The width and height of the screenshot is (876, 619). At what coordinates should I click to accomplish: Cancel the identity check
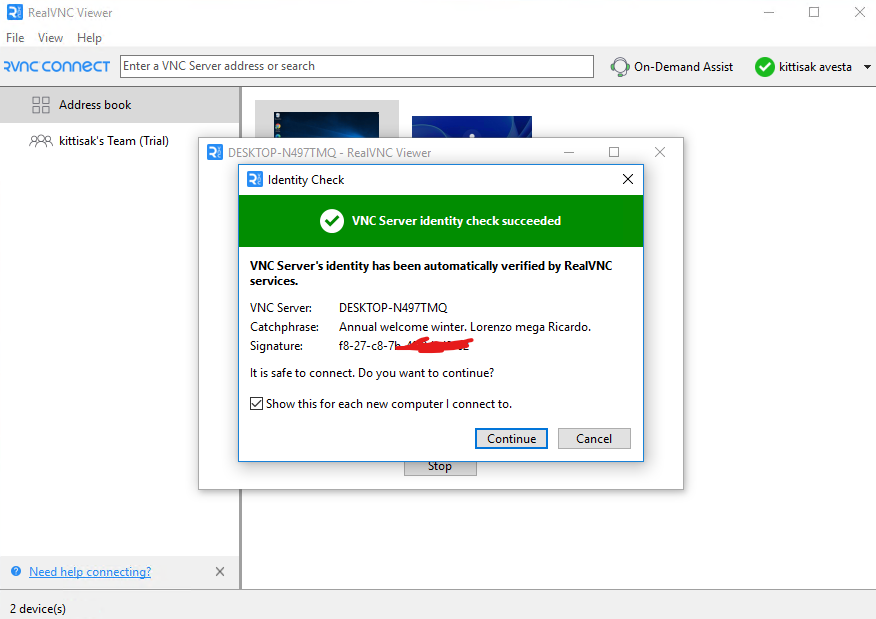click(594, 439)
